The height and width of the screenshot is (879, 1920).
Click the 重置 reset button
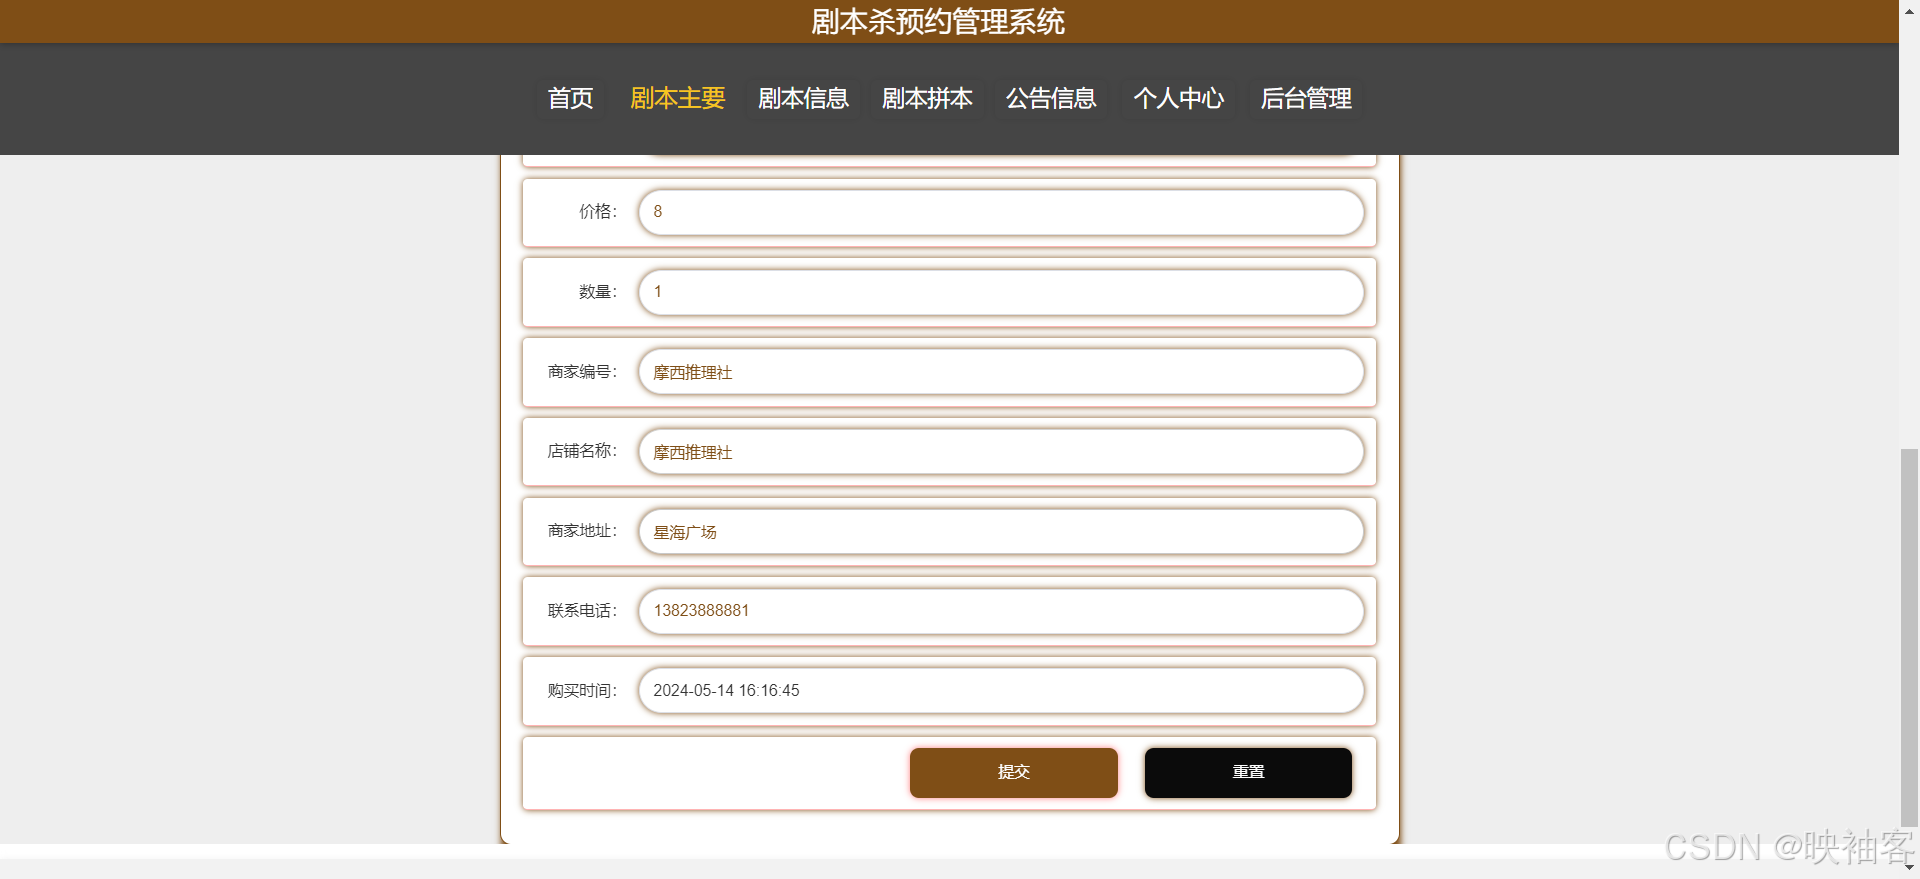tap(1247, 772)
